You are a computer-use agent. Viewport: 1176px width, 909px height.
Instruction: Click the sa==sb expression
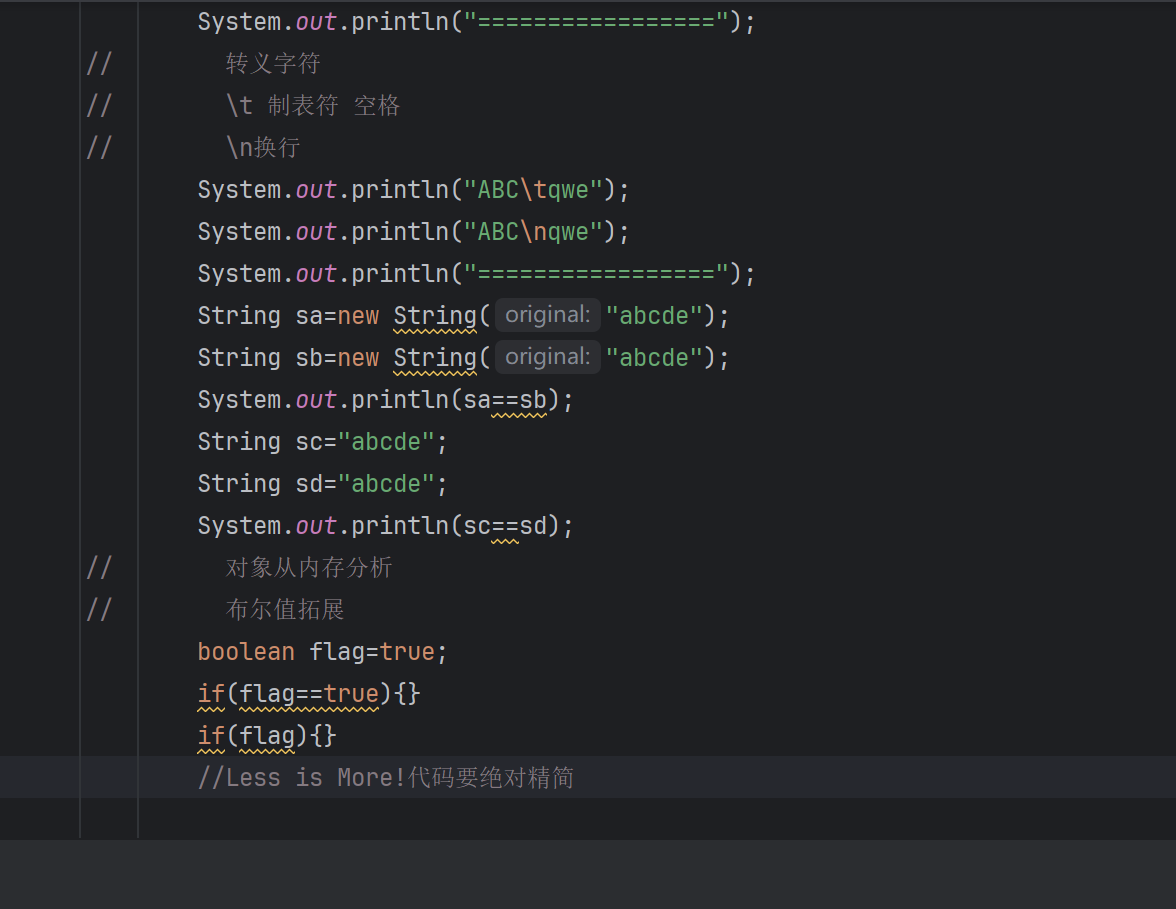tap(506, 400)
